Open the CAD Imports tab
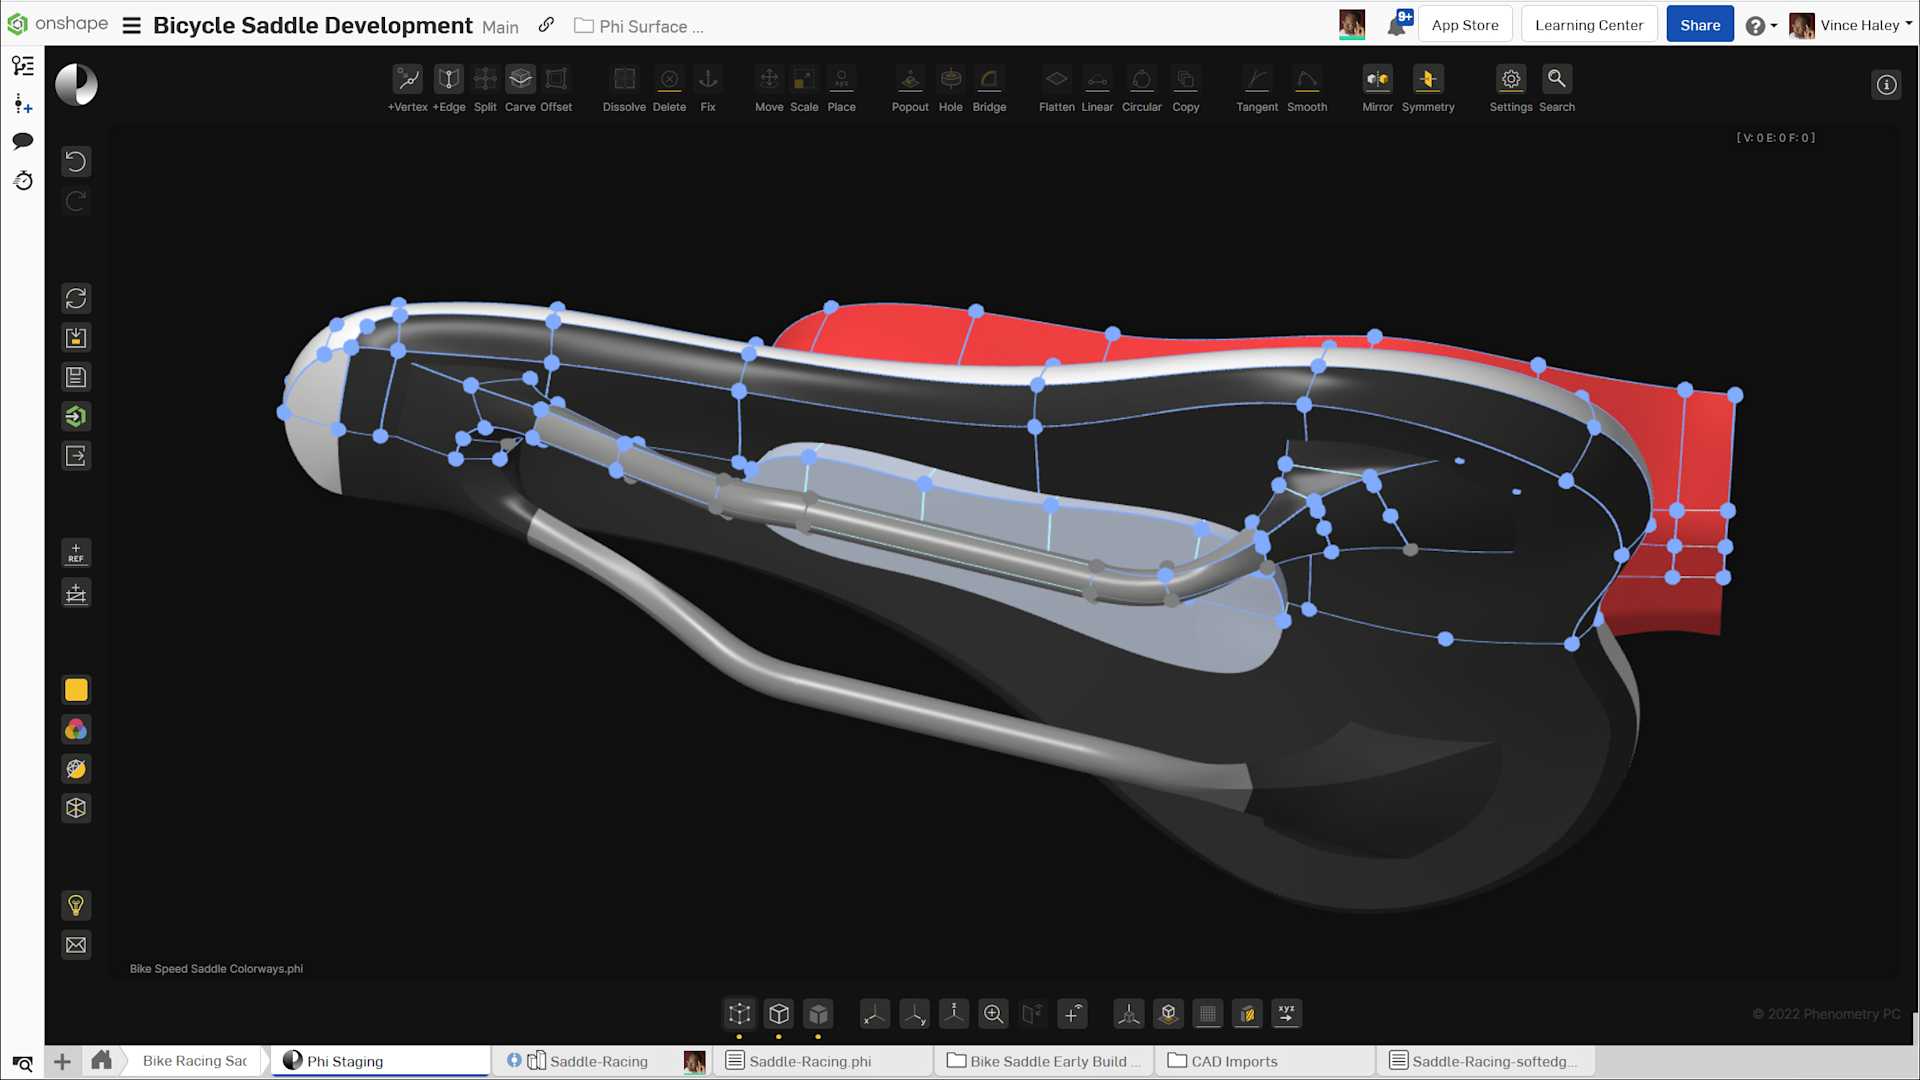Image resolution: width=1920 pixels, height=1080 pixels. pos(1233,1061)
